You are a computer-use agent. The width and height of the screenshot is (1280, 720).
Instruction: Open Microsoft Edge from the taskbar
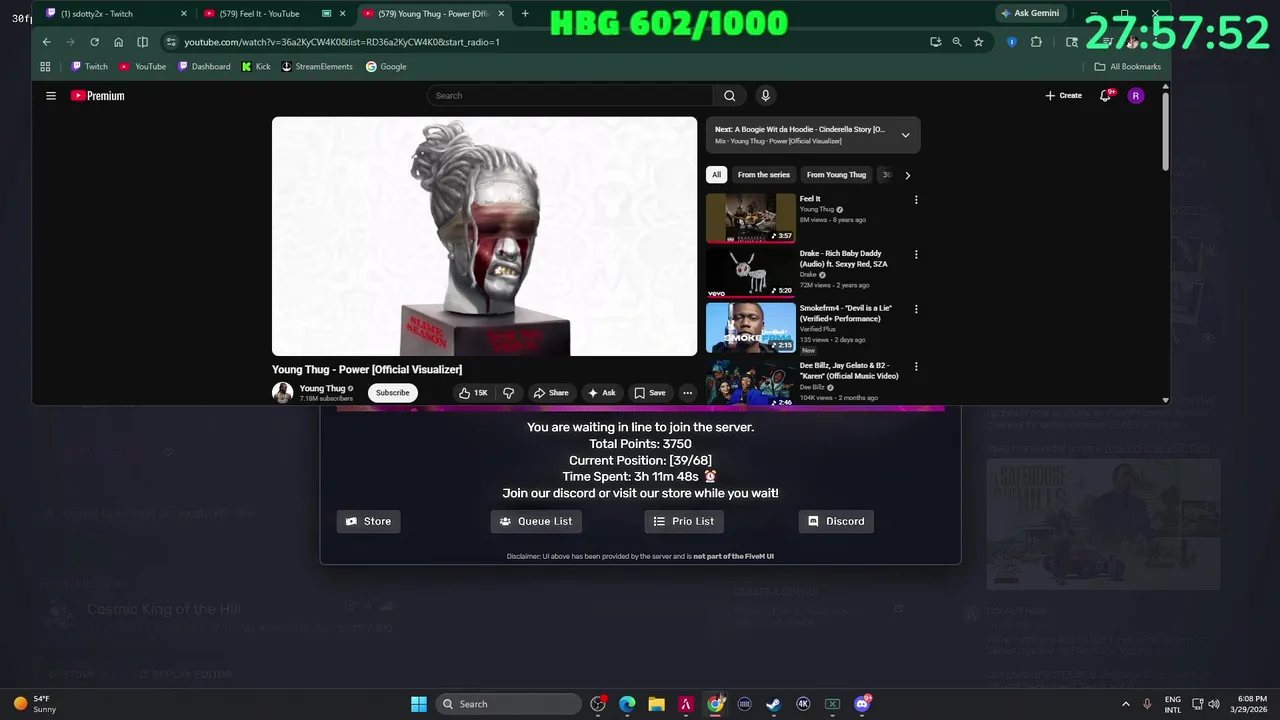tap(627, 704)
